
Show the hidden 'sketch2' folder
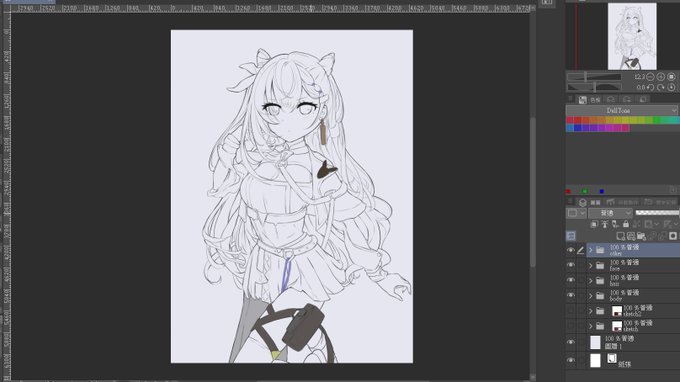(x=571, y=310)
